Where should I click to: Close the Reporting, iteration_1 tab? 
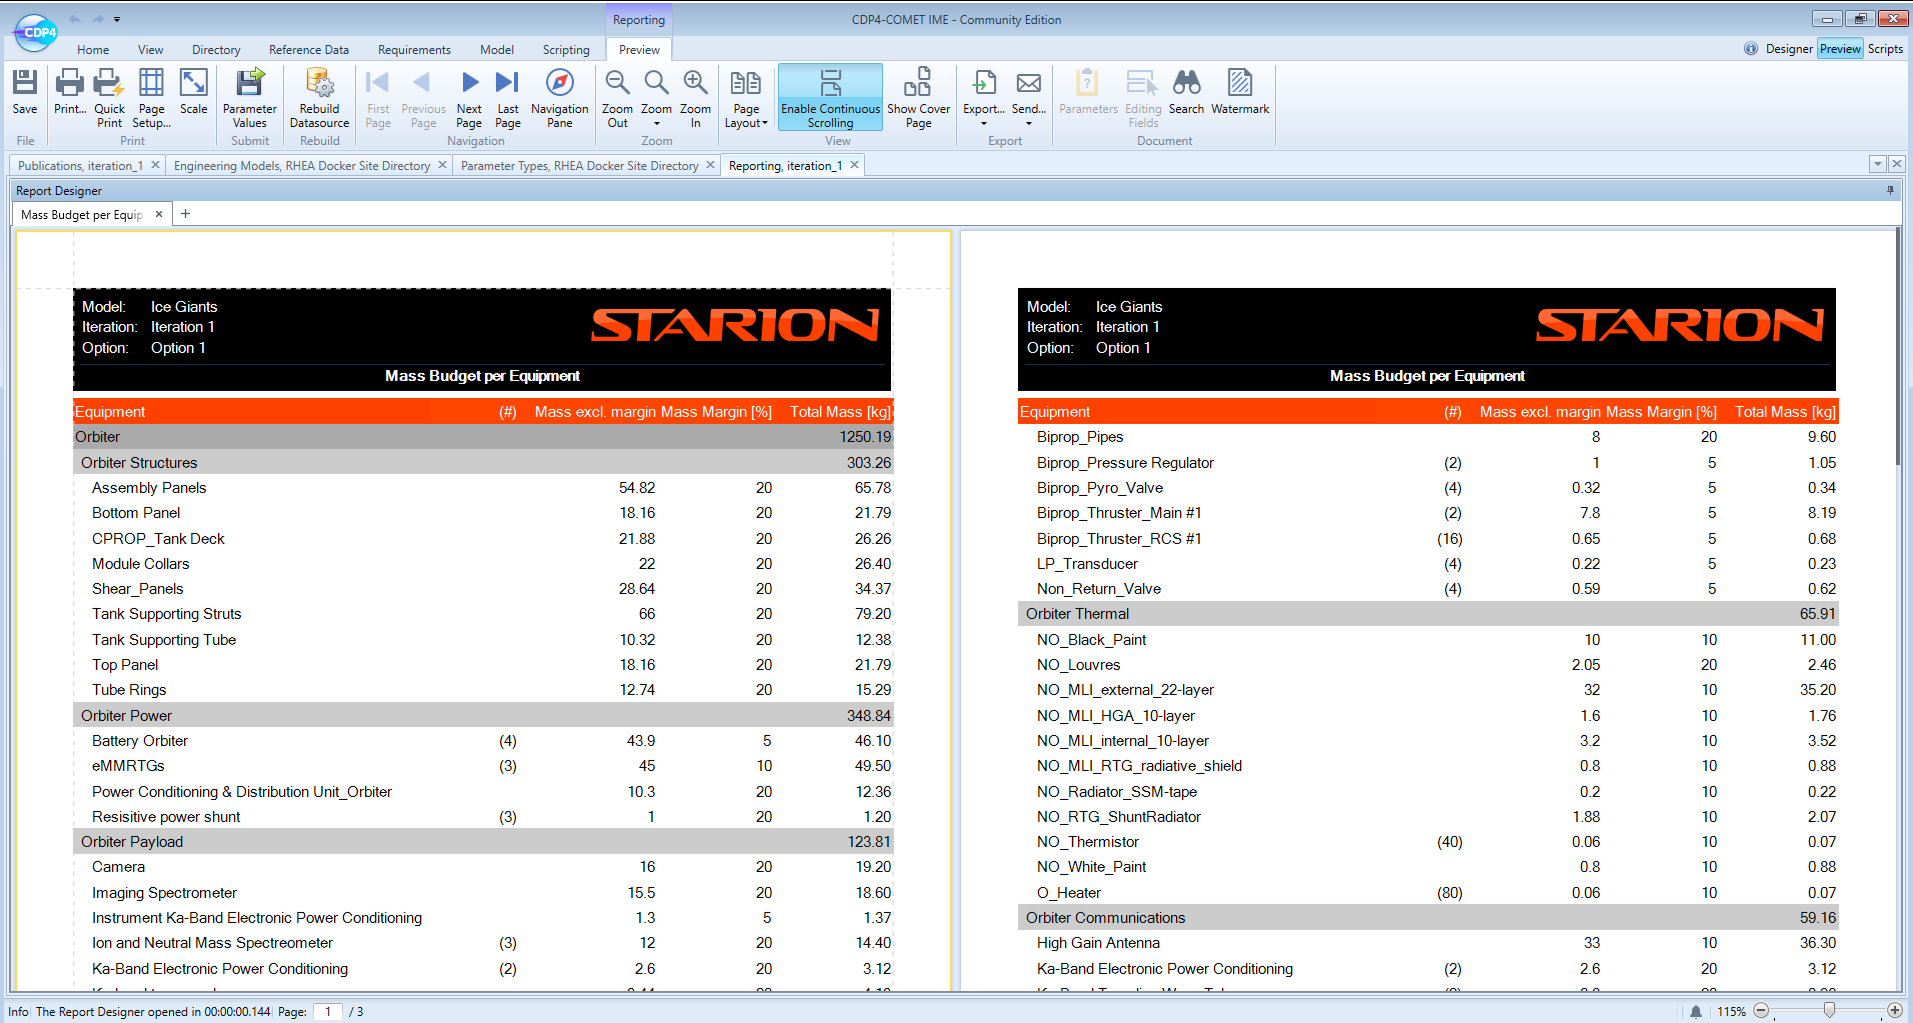point(854,165)
